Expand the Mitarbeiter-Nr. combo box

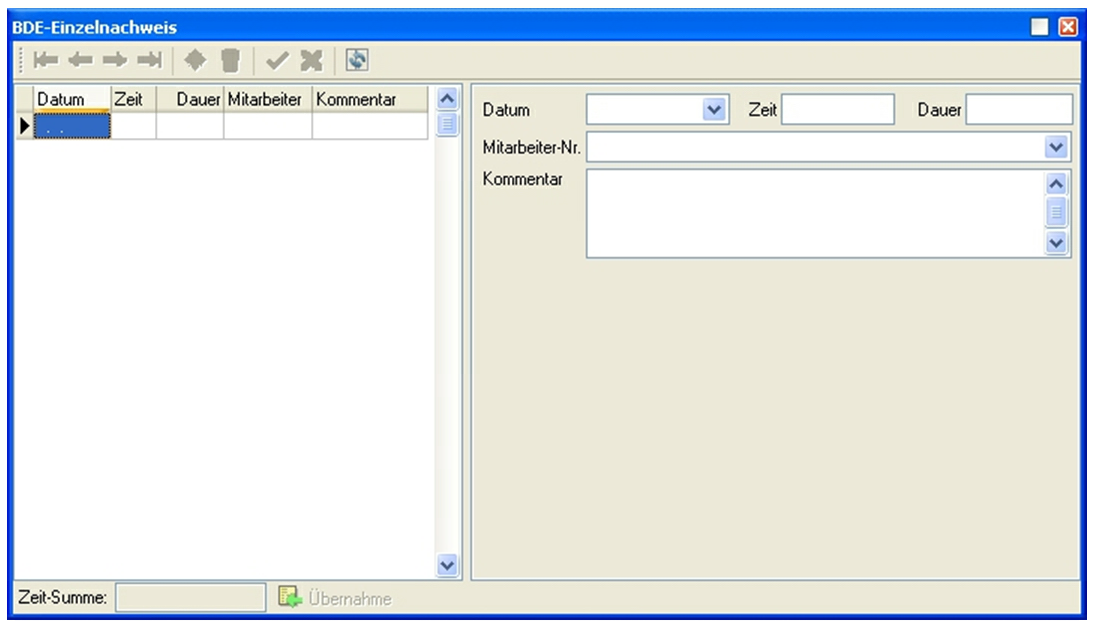point(1056,148)
